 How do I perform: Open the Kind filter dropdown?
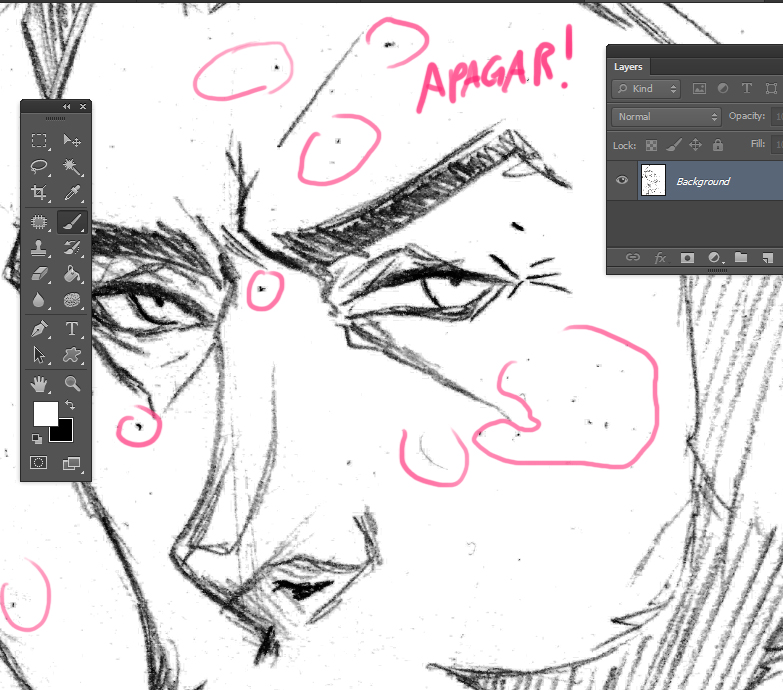coord(647,89)
